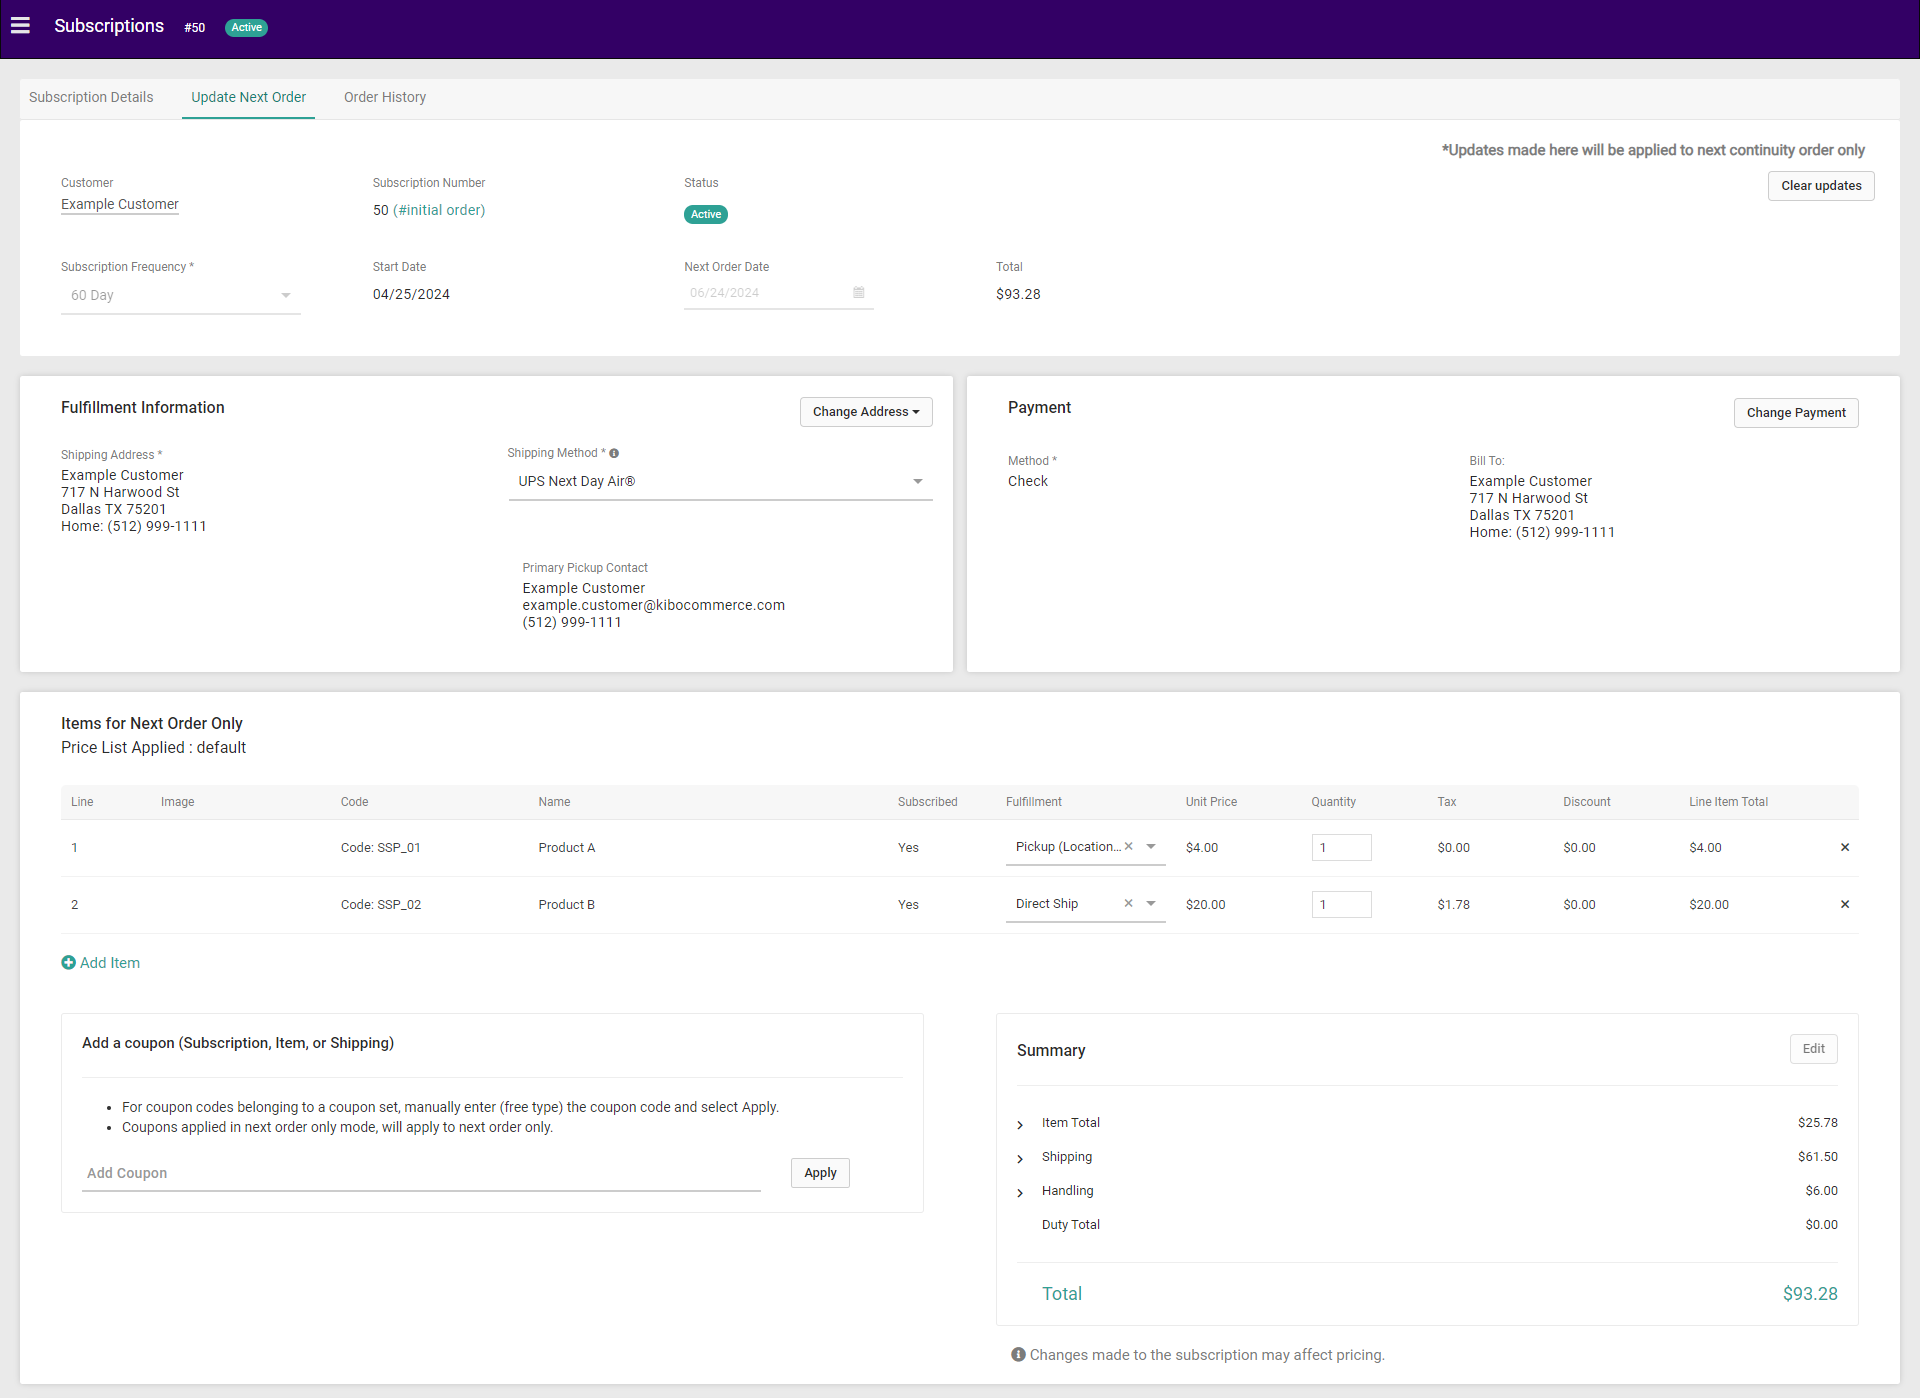The width and height of the screenshot is (1920, 1398).
Task: Open the Change Address dropdown button
Action: click(865, 412)
